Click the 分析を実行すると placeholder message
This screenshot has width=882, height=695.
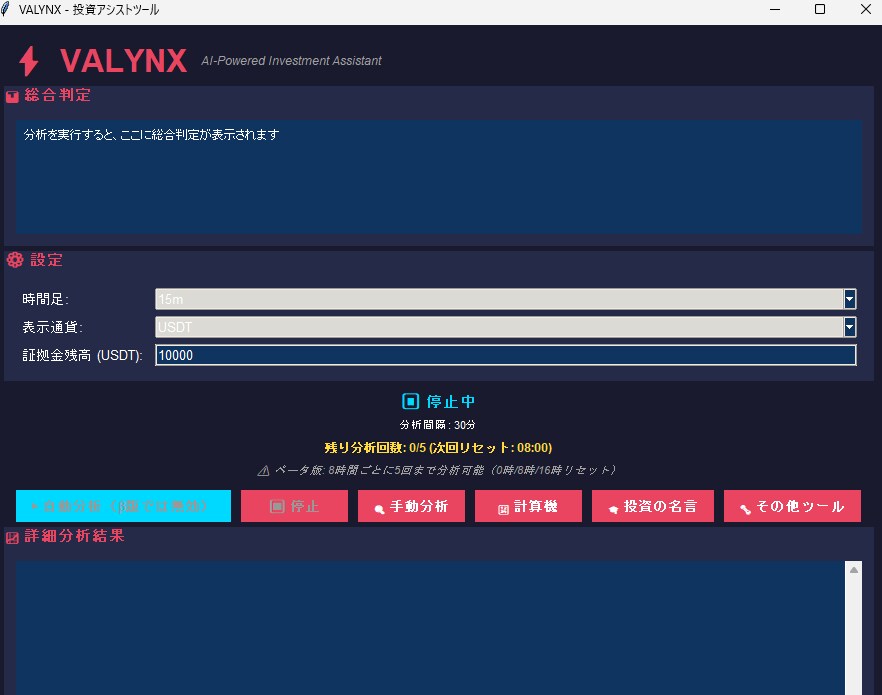(151, 134)
